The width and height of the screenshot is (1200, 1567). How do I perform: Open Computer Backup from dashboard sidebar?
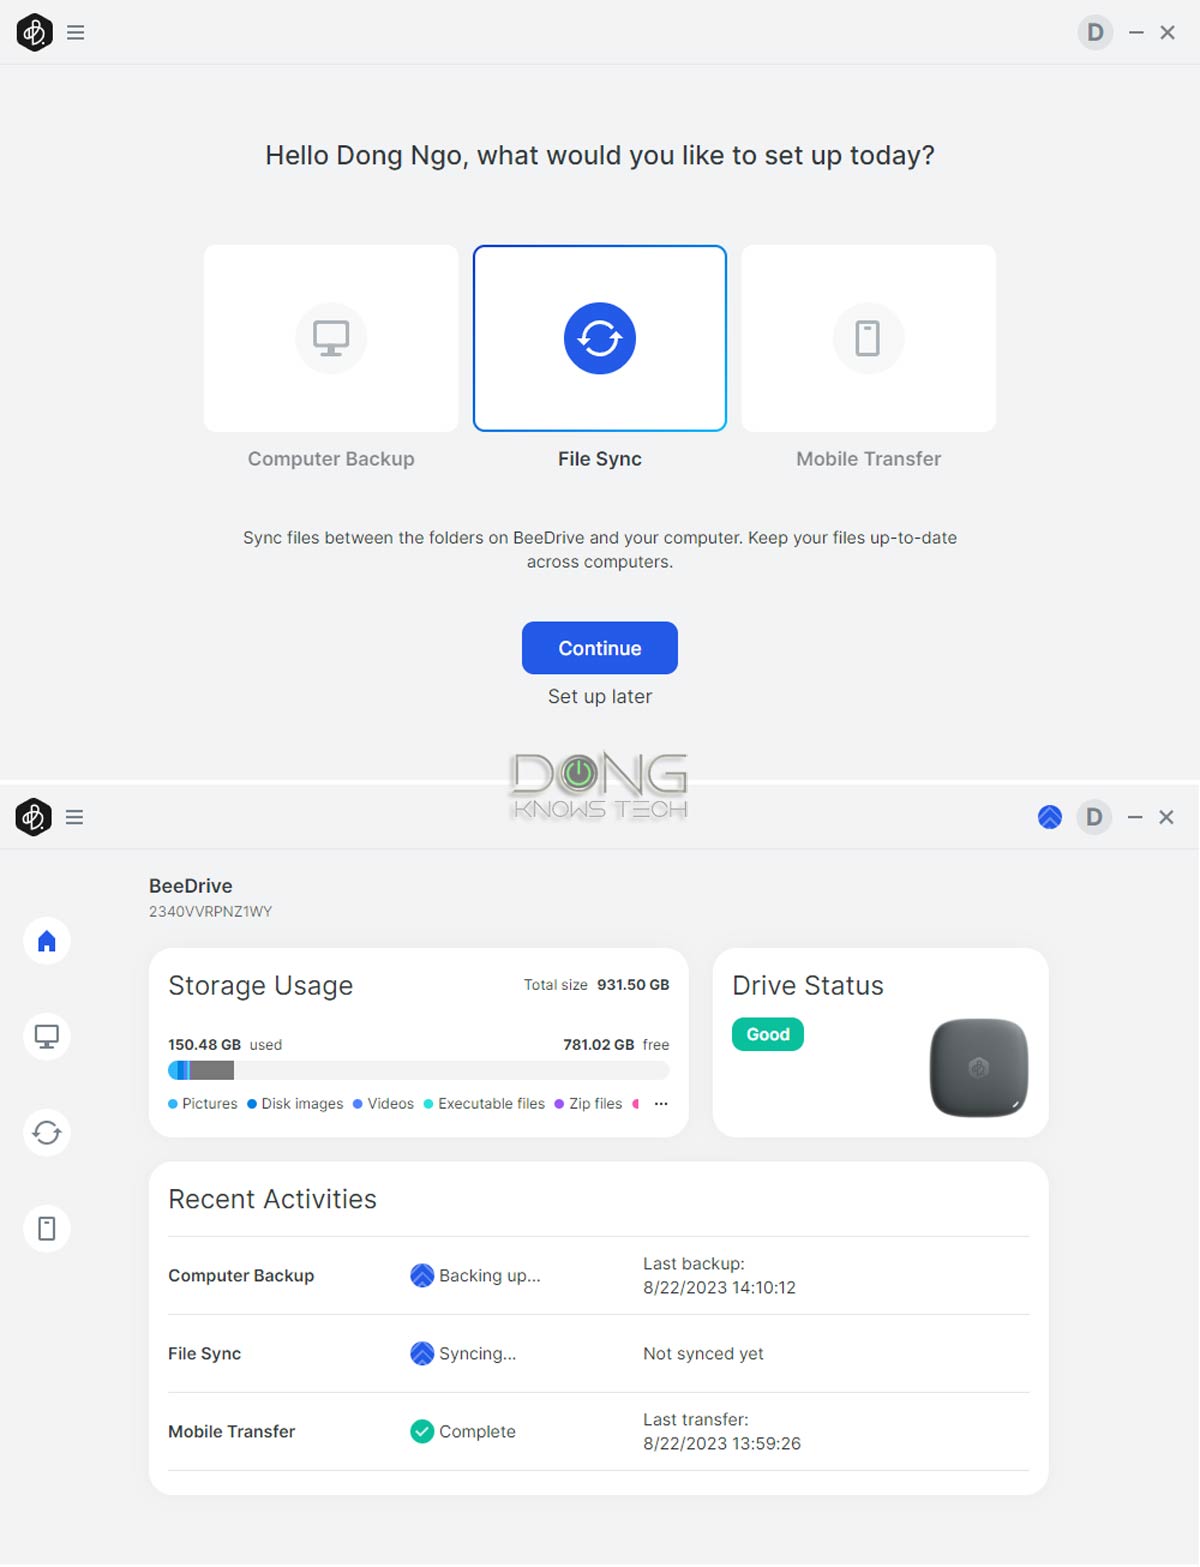pos(47,1037)
